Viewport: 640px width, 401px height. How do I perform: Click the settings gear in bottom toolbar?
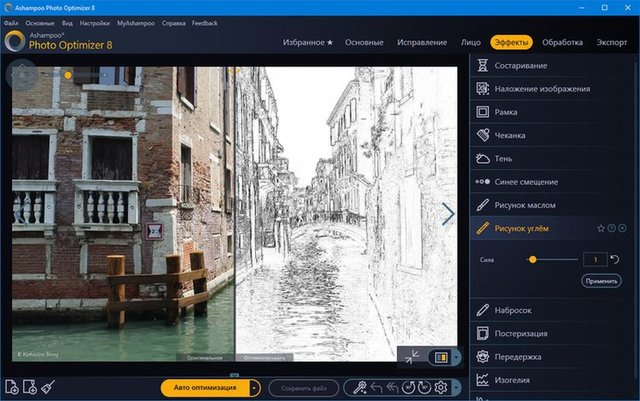tap(440, 387)
